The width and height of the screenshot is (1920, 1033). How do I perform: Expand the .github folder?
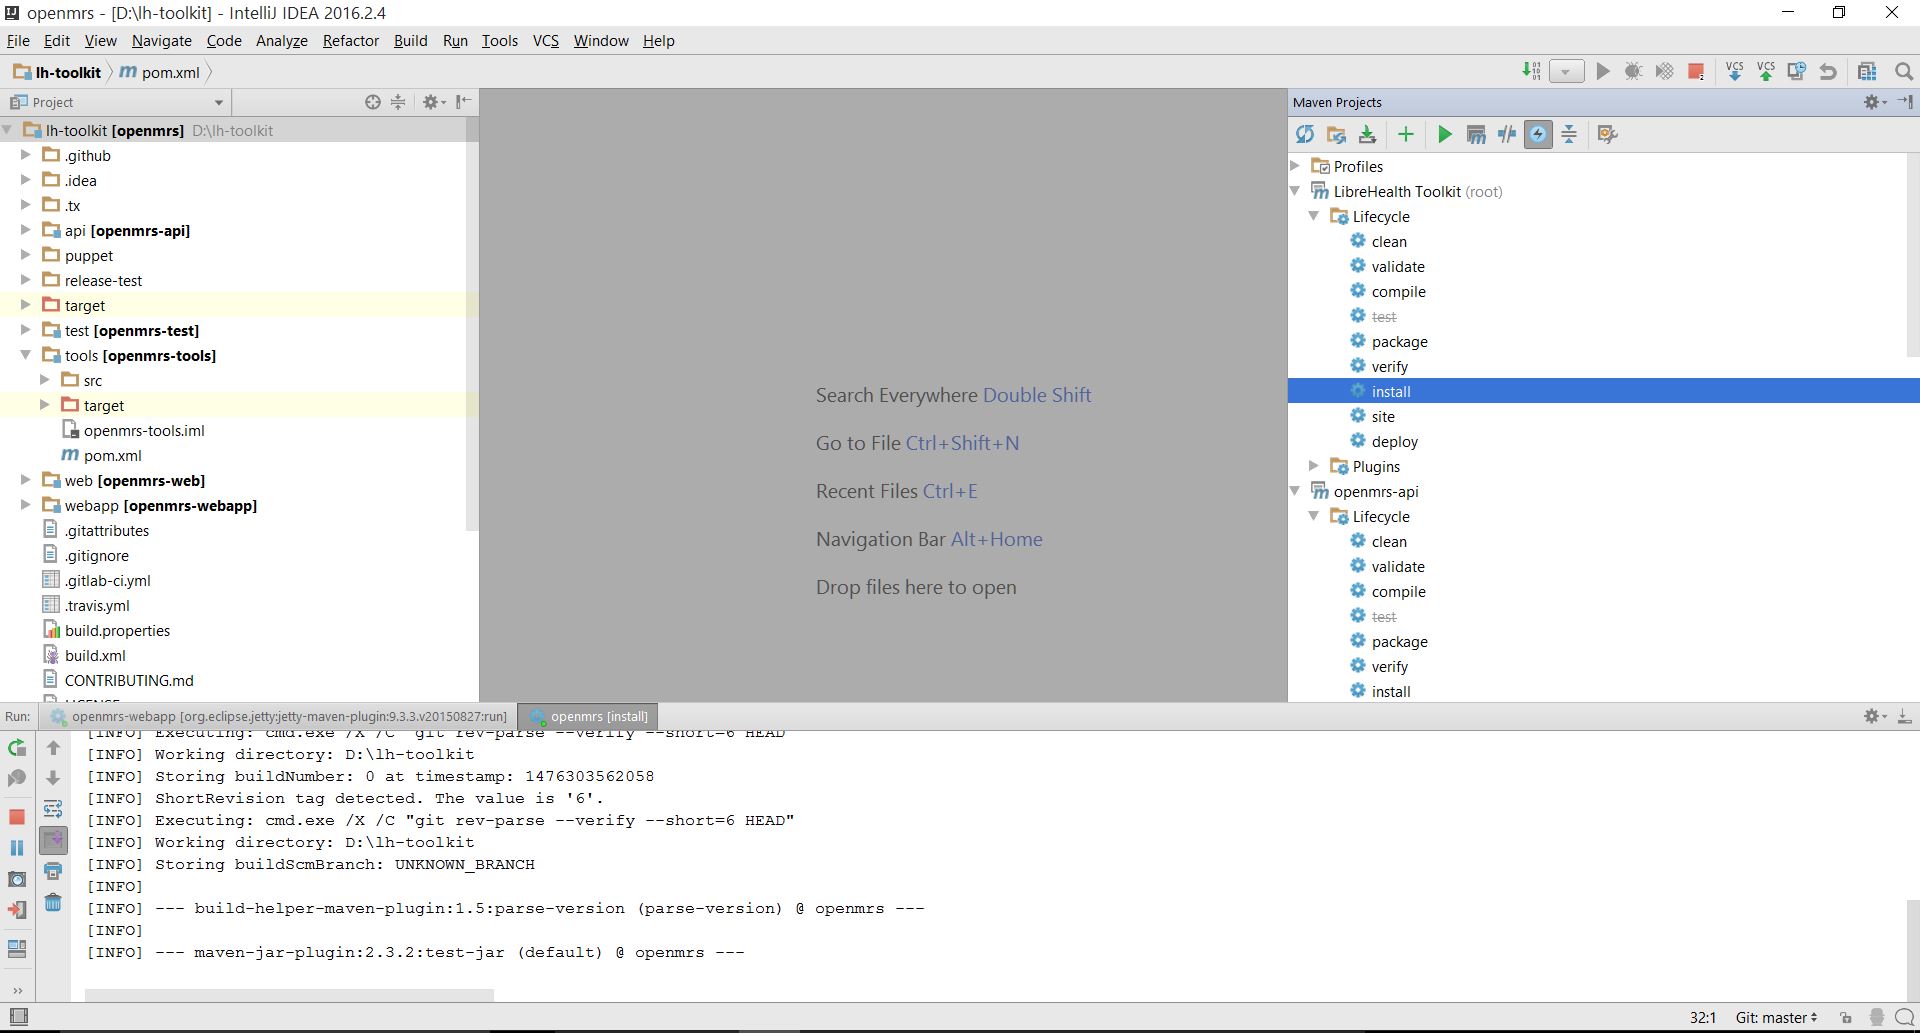click(26, 155)
